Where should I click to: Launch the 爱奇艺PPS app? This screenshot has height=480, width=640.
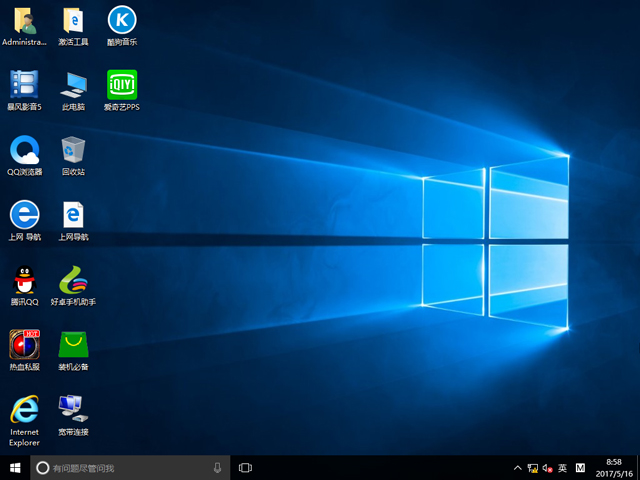[122, 85]
